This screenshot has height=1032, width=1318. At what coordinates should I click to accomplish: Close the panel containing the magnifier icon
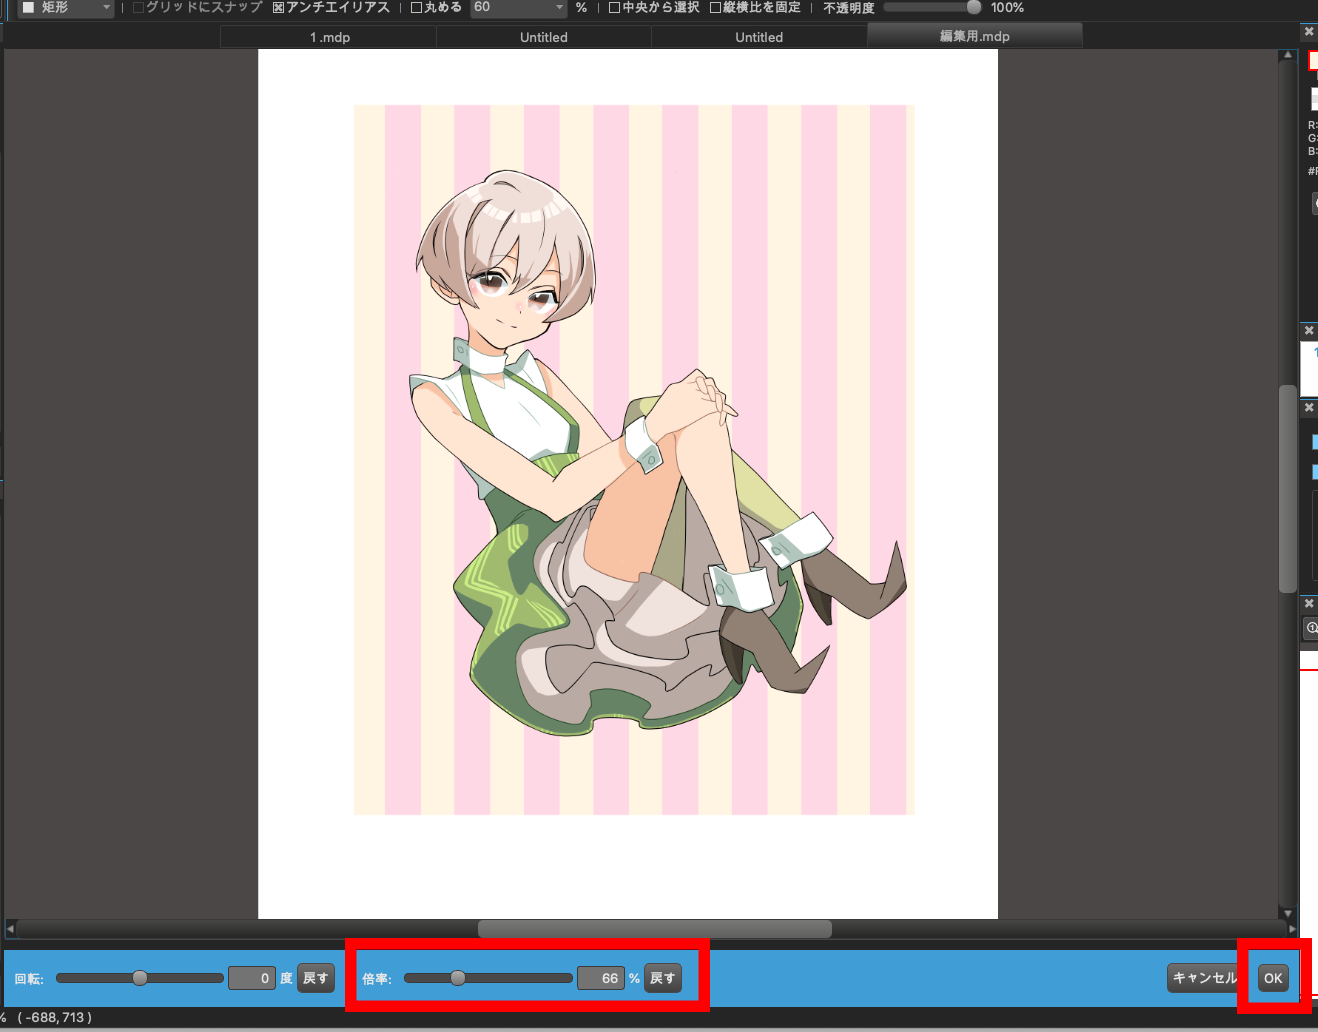tap(1309, 604)
